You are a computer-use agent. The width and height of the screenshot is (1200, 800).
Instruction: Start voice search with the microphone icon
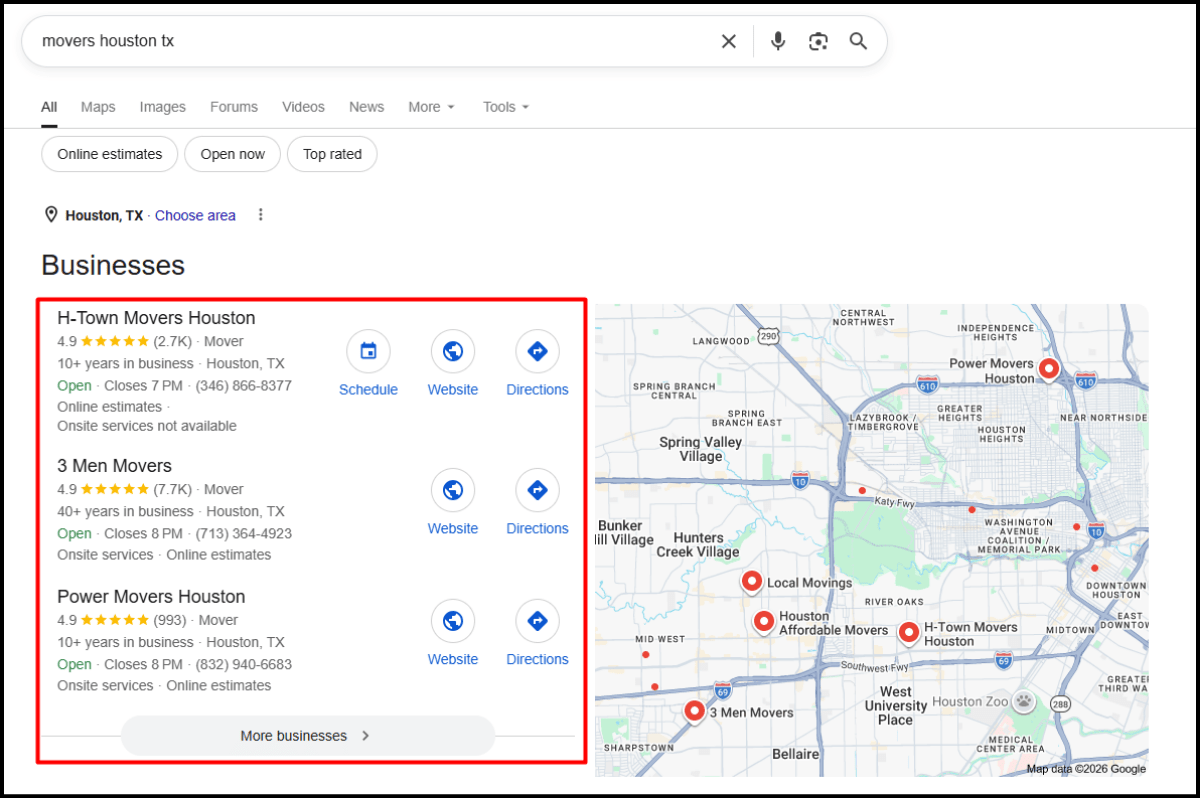(778, 41)
